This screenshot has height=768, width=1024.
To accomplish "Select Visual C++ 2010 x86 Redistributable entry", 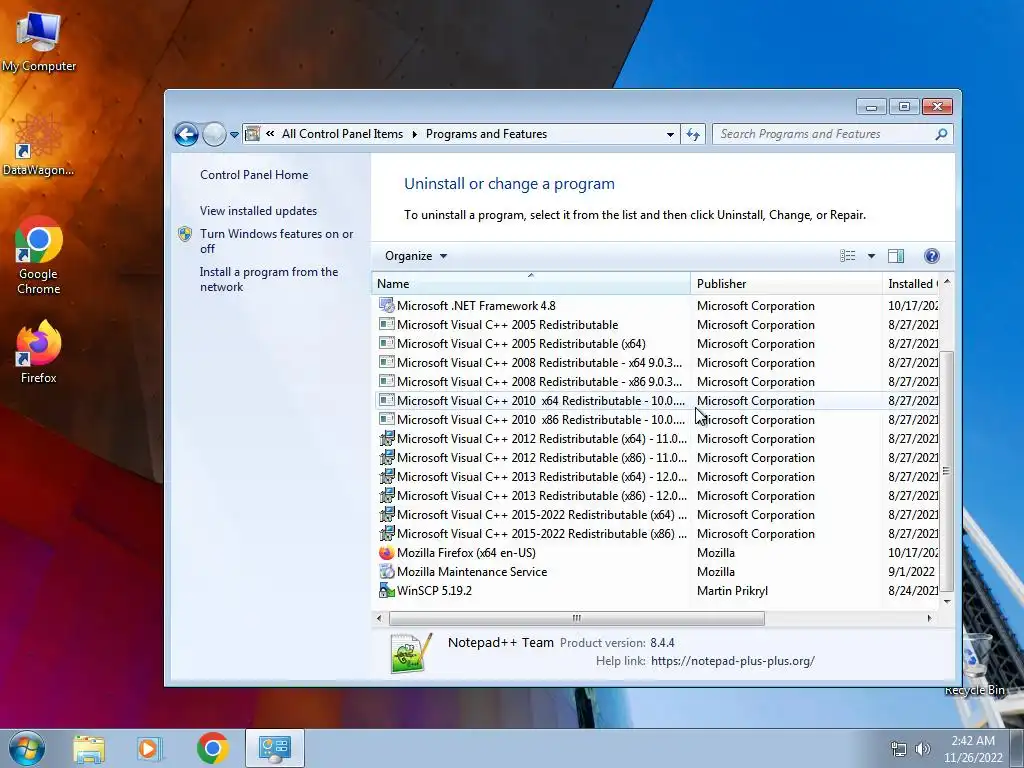I will click(x=541, y=419).
